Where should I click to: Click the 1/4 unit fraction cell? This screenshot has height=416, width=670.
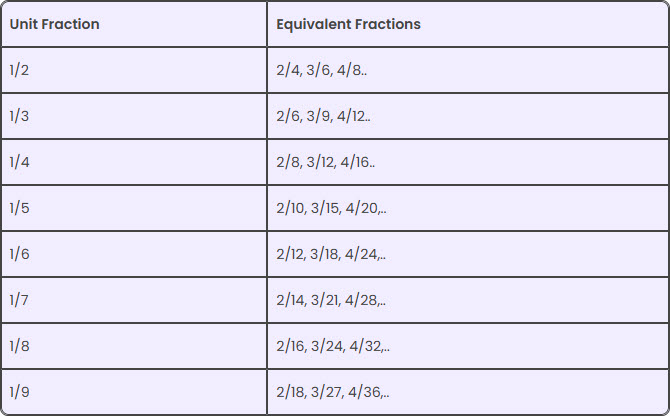click(x=20, y=162)
